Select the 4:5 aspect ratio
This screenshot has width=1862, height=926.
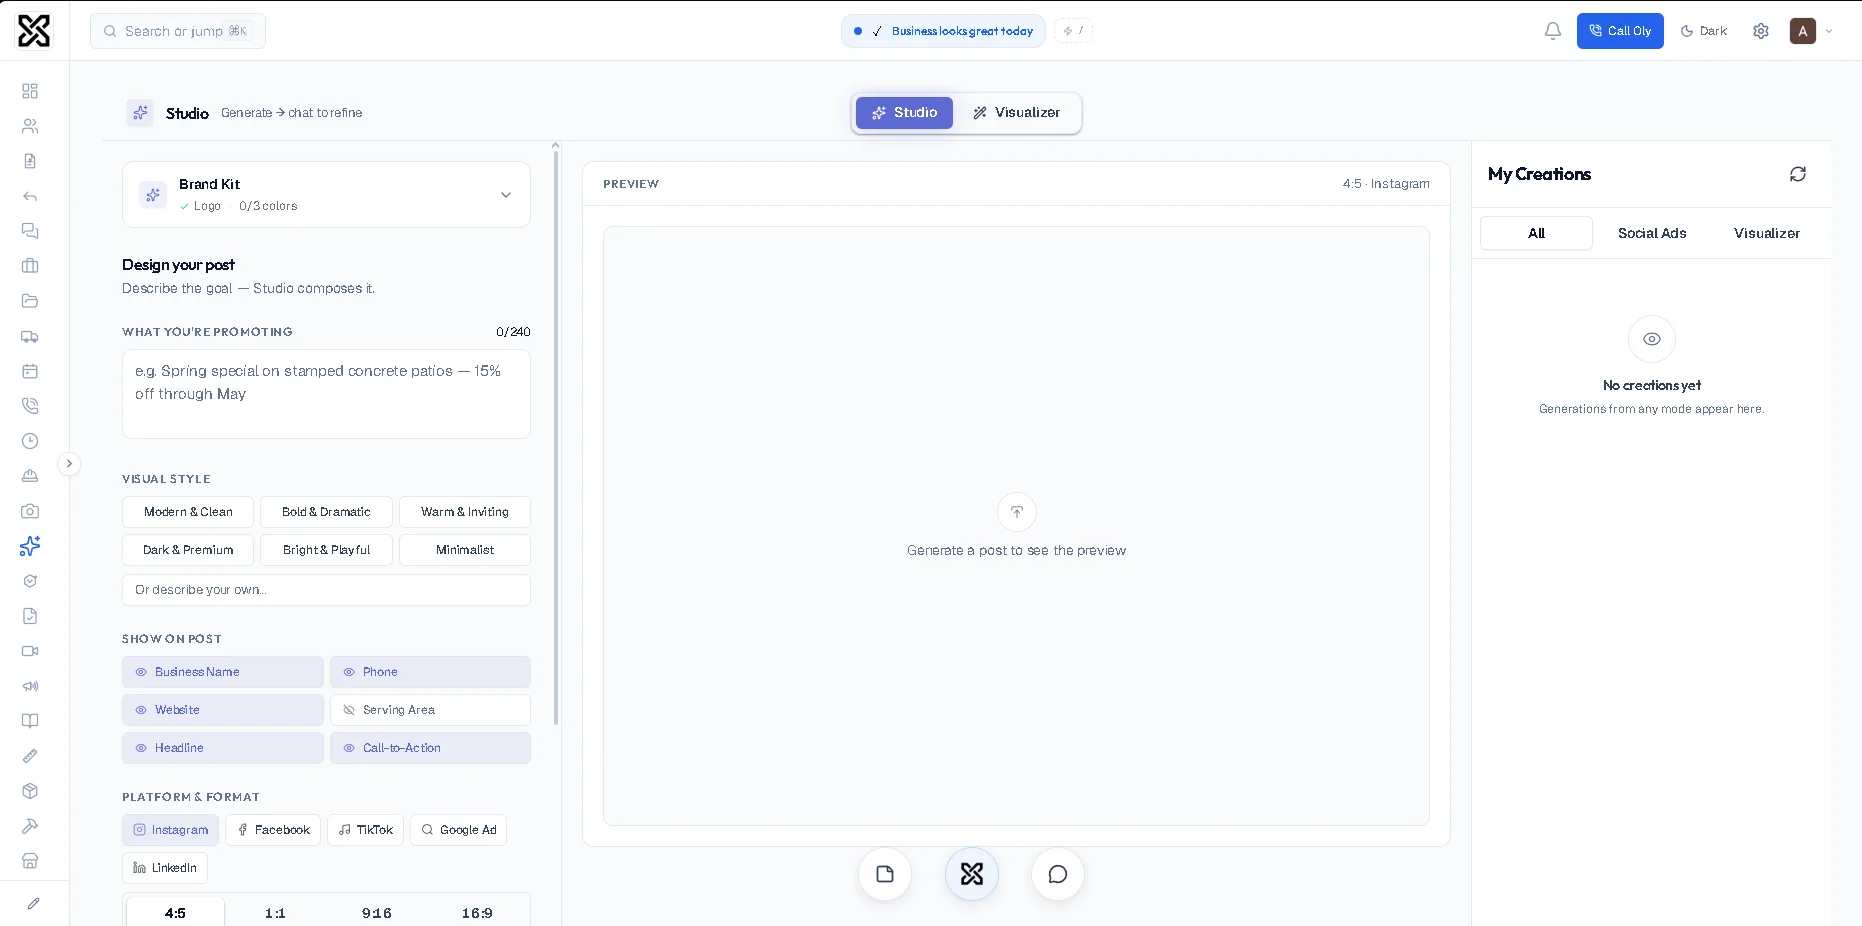pyautogui.click(x=175, y=913)
